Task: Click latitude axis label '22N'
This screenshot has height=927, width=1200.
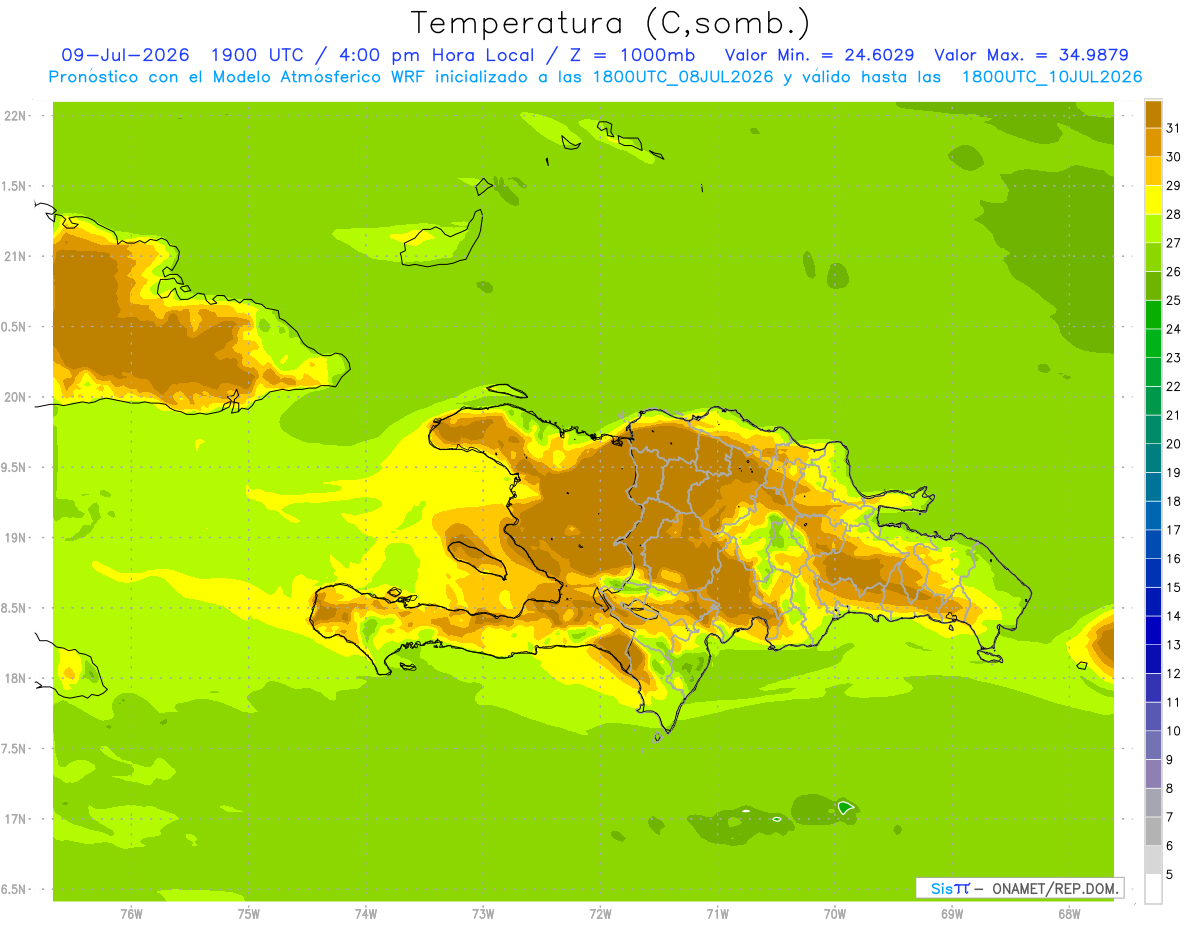Action: point(14,116)
